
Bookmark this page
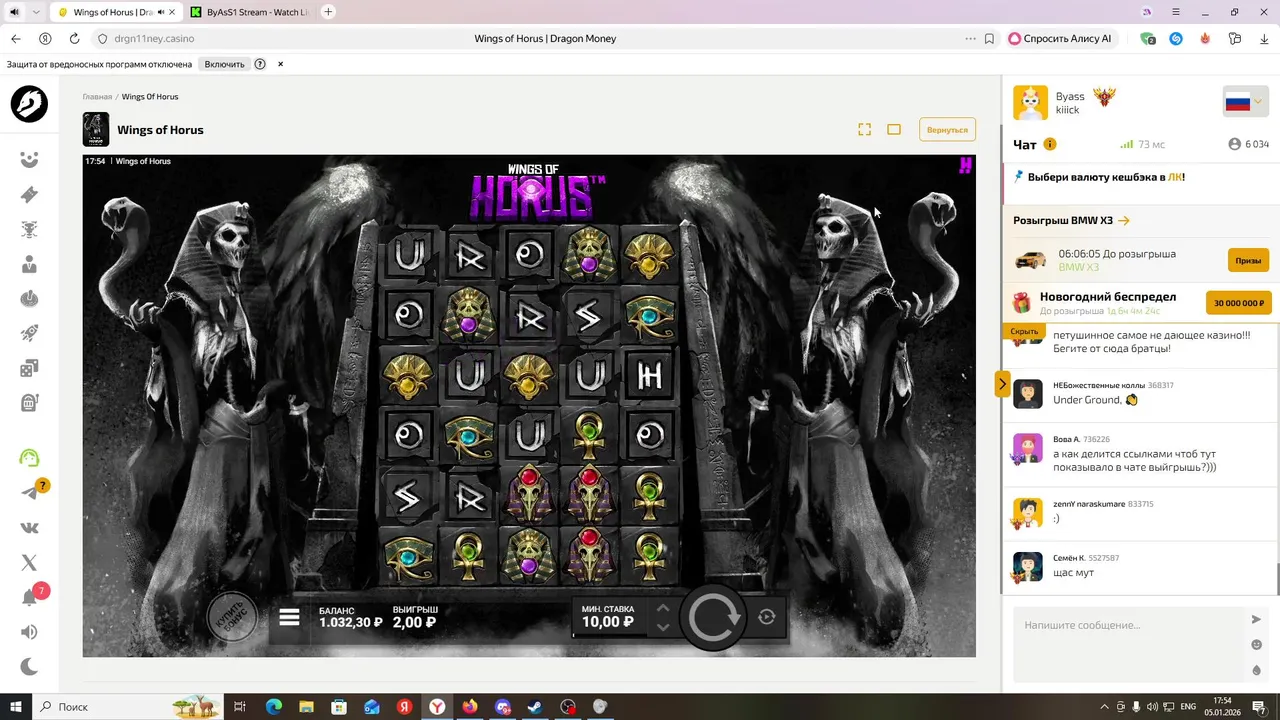[x=989, y=39]
